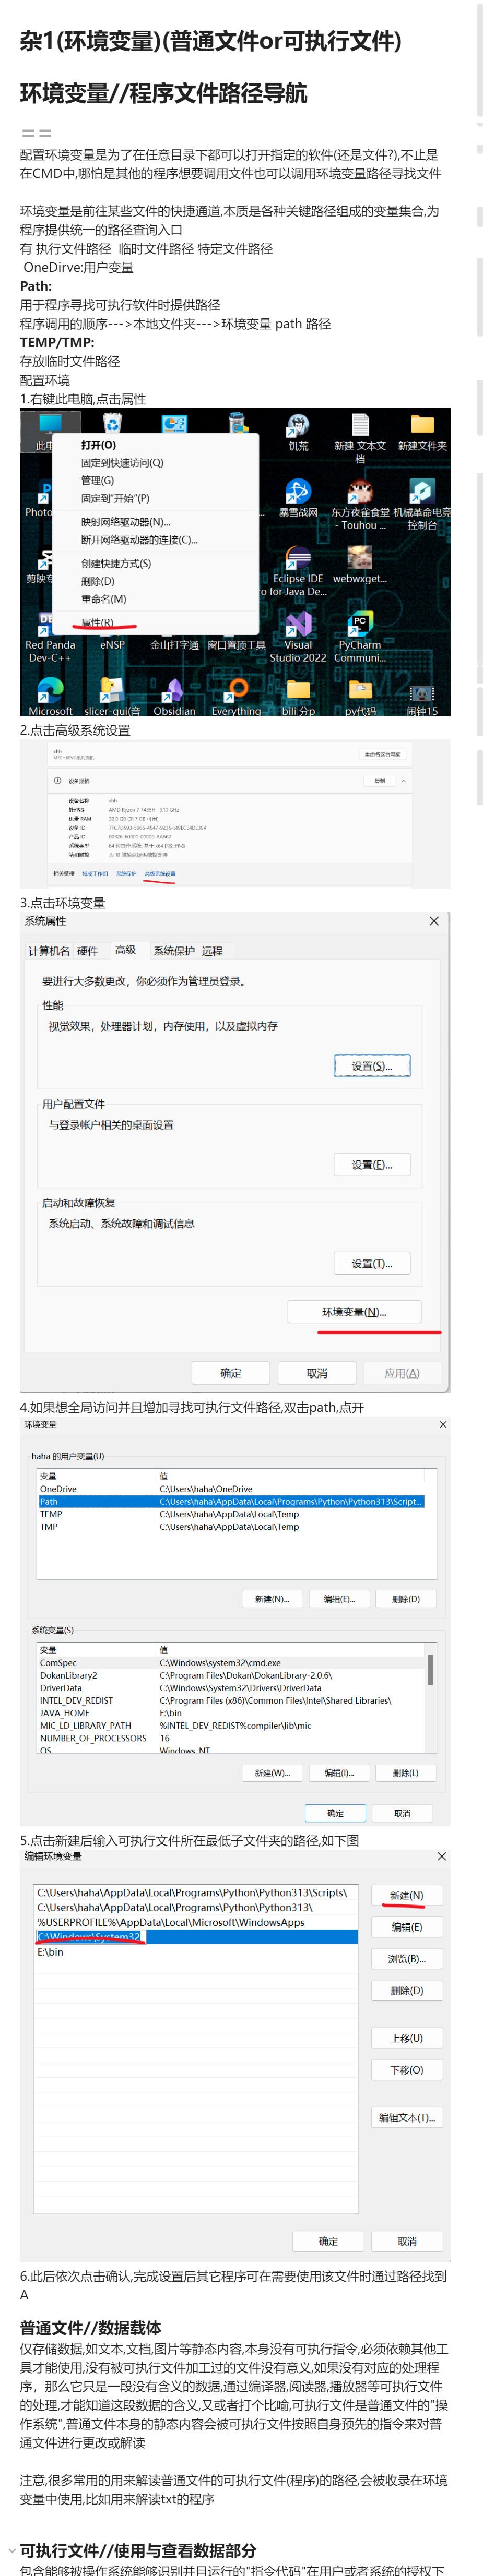Screen dimensions: 483x2576
Task: Click the 新建文件夹 folder icon
Action: pos(422,426)
